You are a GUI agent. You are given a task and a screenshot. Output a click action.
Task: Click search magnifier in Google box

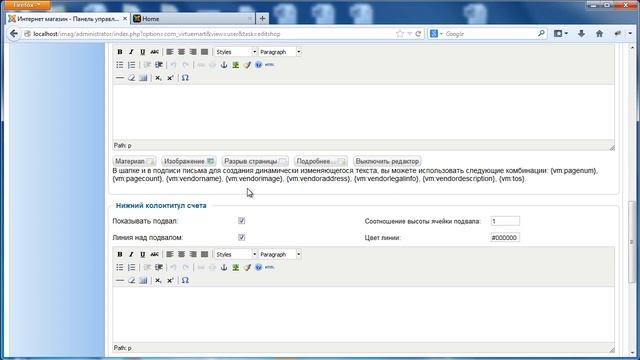point(541,33)
